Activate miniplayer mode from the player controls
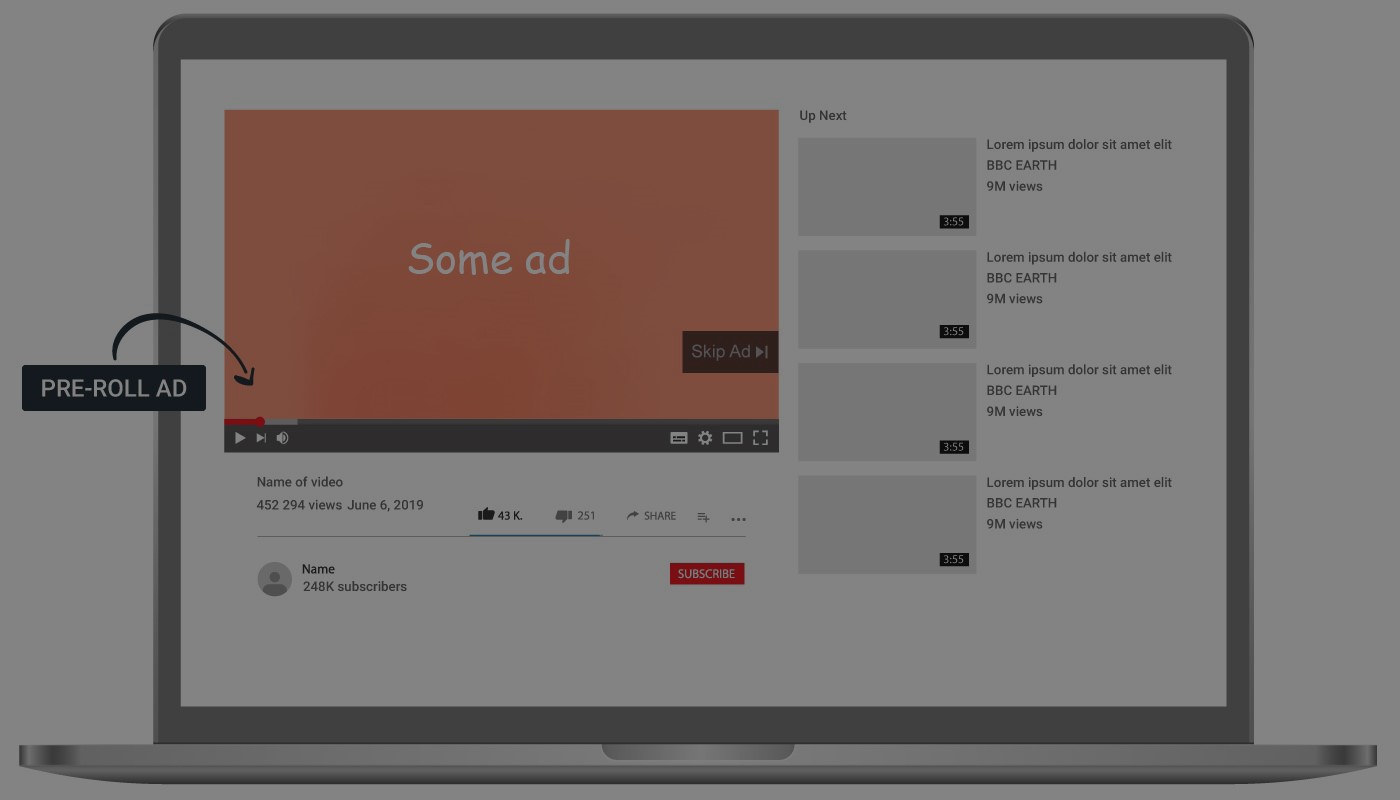 click(733, 437)
